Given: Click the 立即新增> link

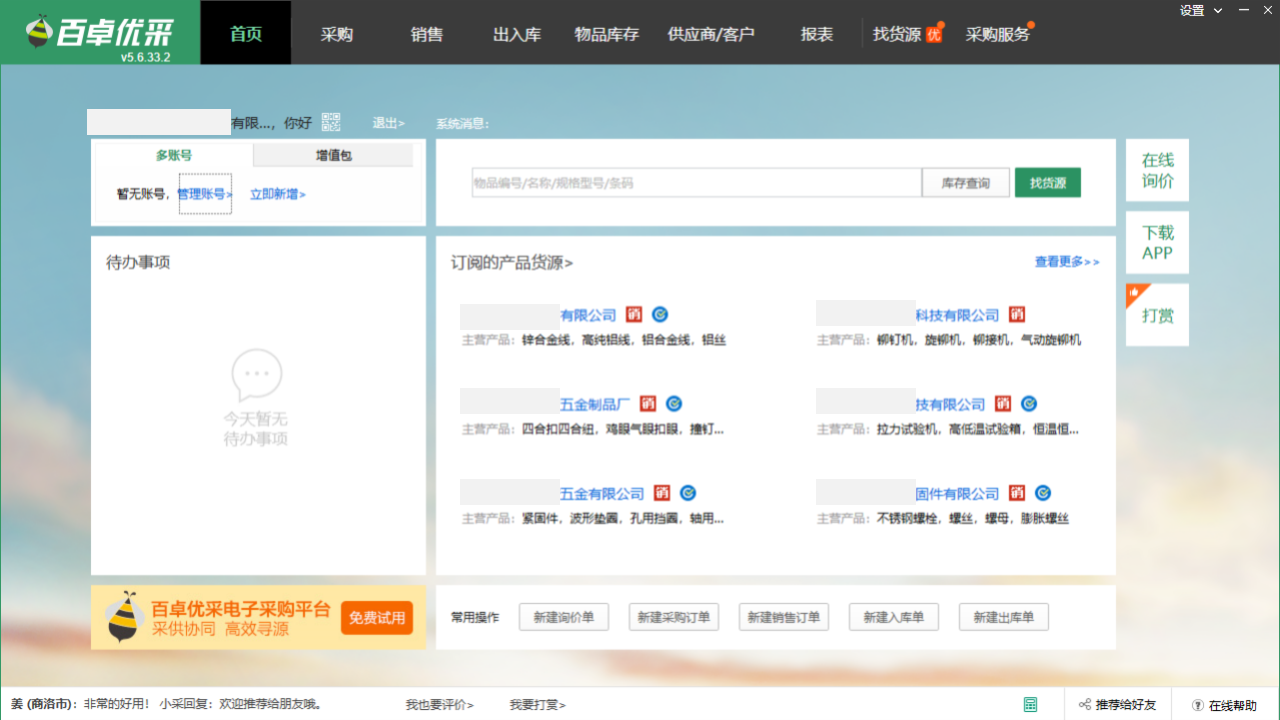Looking at the screenshot, I should click(277, 194).
